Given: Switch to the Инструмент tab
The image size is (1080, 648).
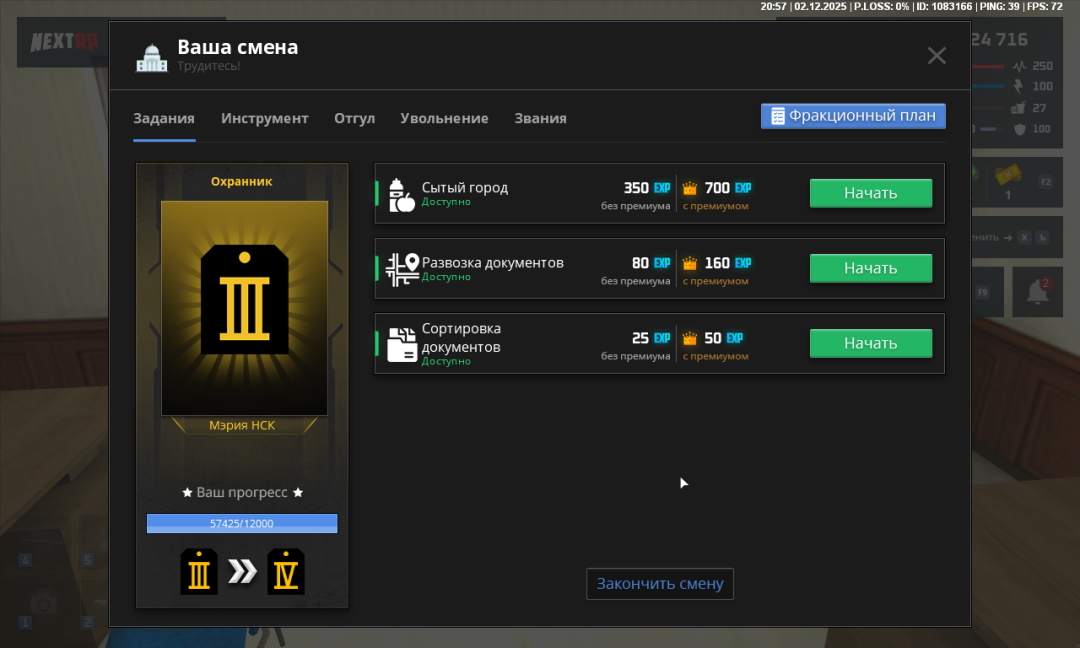Looking at the screenshot, I should (x=265, y=118).
